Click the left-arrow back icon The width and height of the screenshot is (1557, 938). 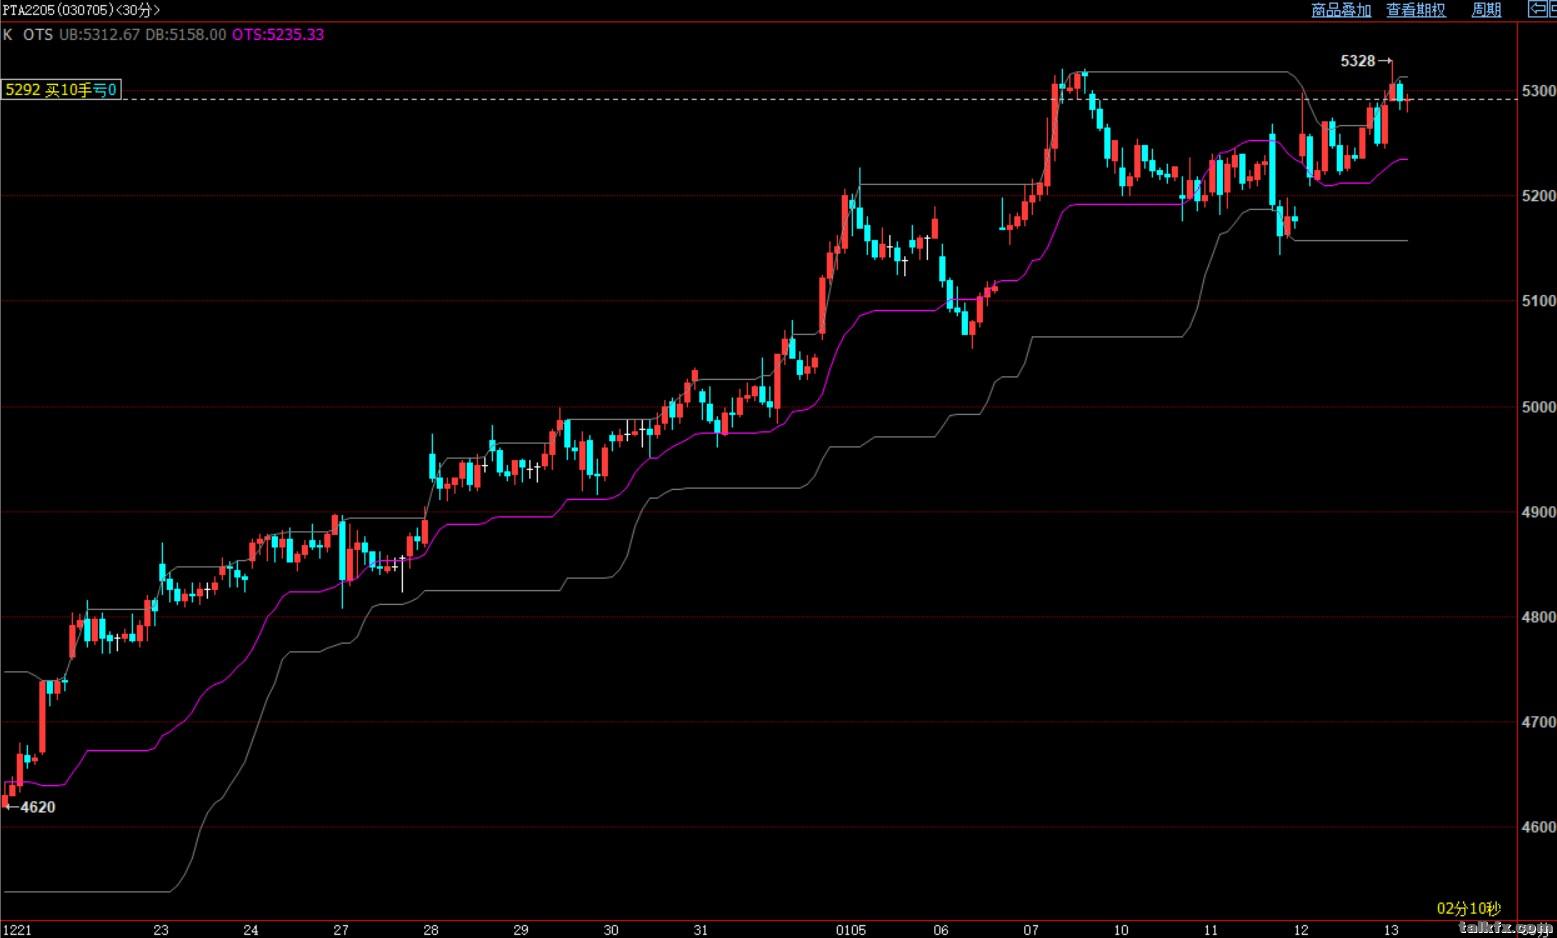pyautogui.click(x=1537, y=9)
